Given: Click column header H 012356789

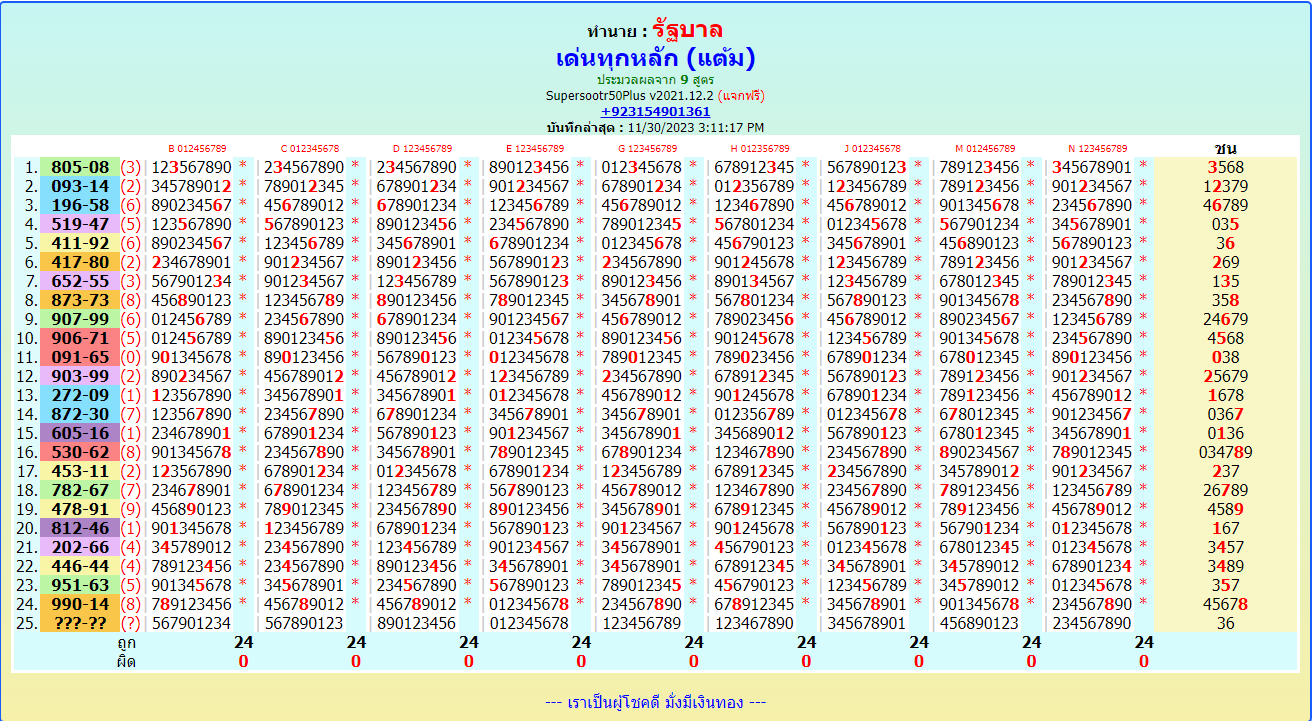Looking at the screenshot, I should pos(760,148).
